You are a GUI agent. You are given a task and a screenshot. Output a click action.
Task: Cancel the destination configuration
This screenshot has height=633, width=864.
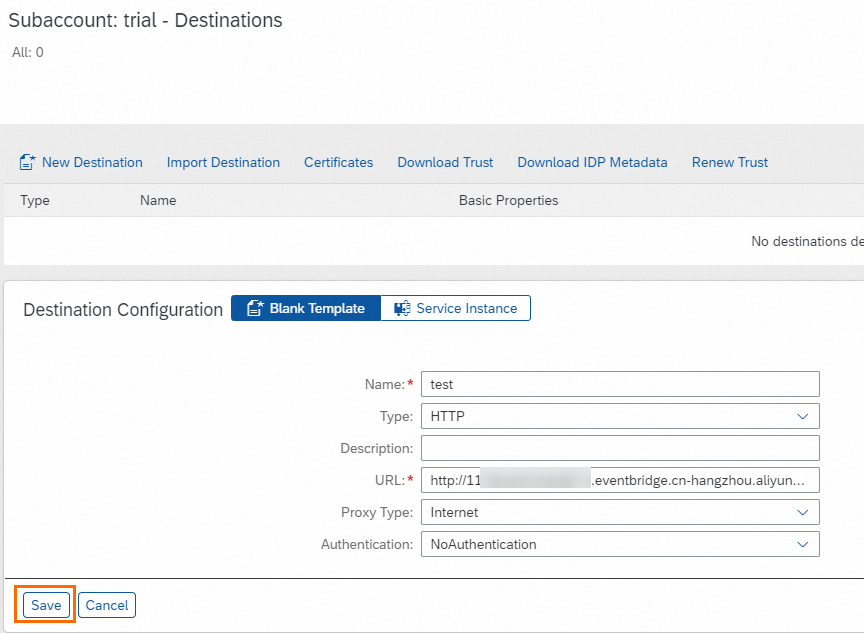[106, 604]
